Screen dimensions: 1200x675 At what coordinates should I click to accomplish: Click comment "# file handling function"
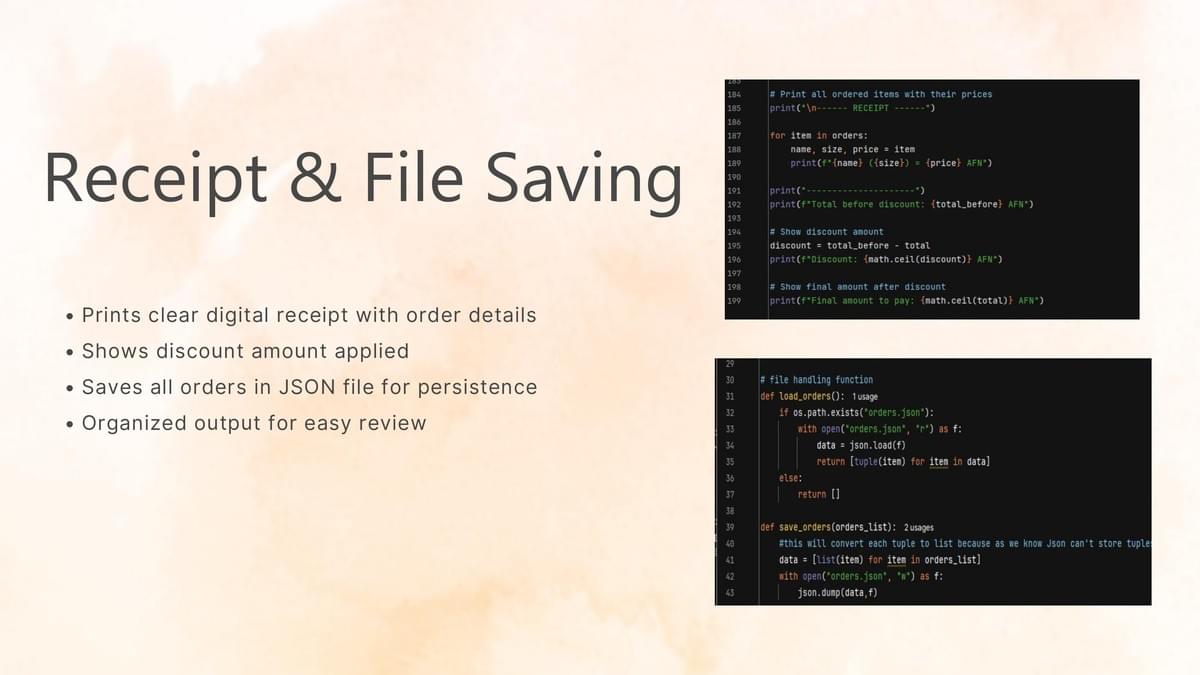[x=816, y=380]
